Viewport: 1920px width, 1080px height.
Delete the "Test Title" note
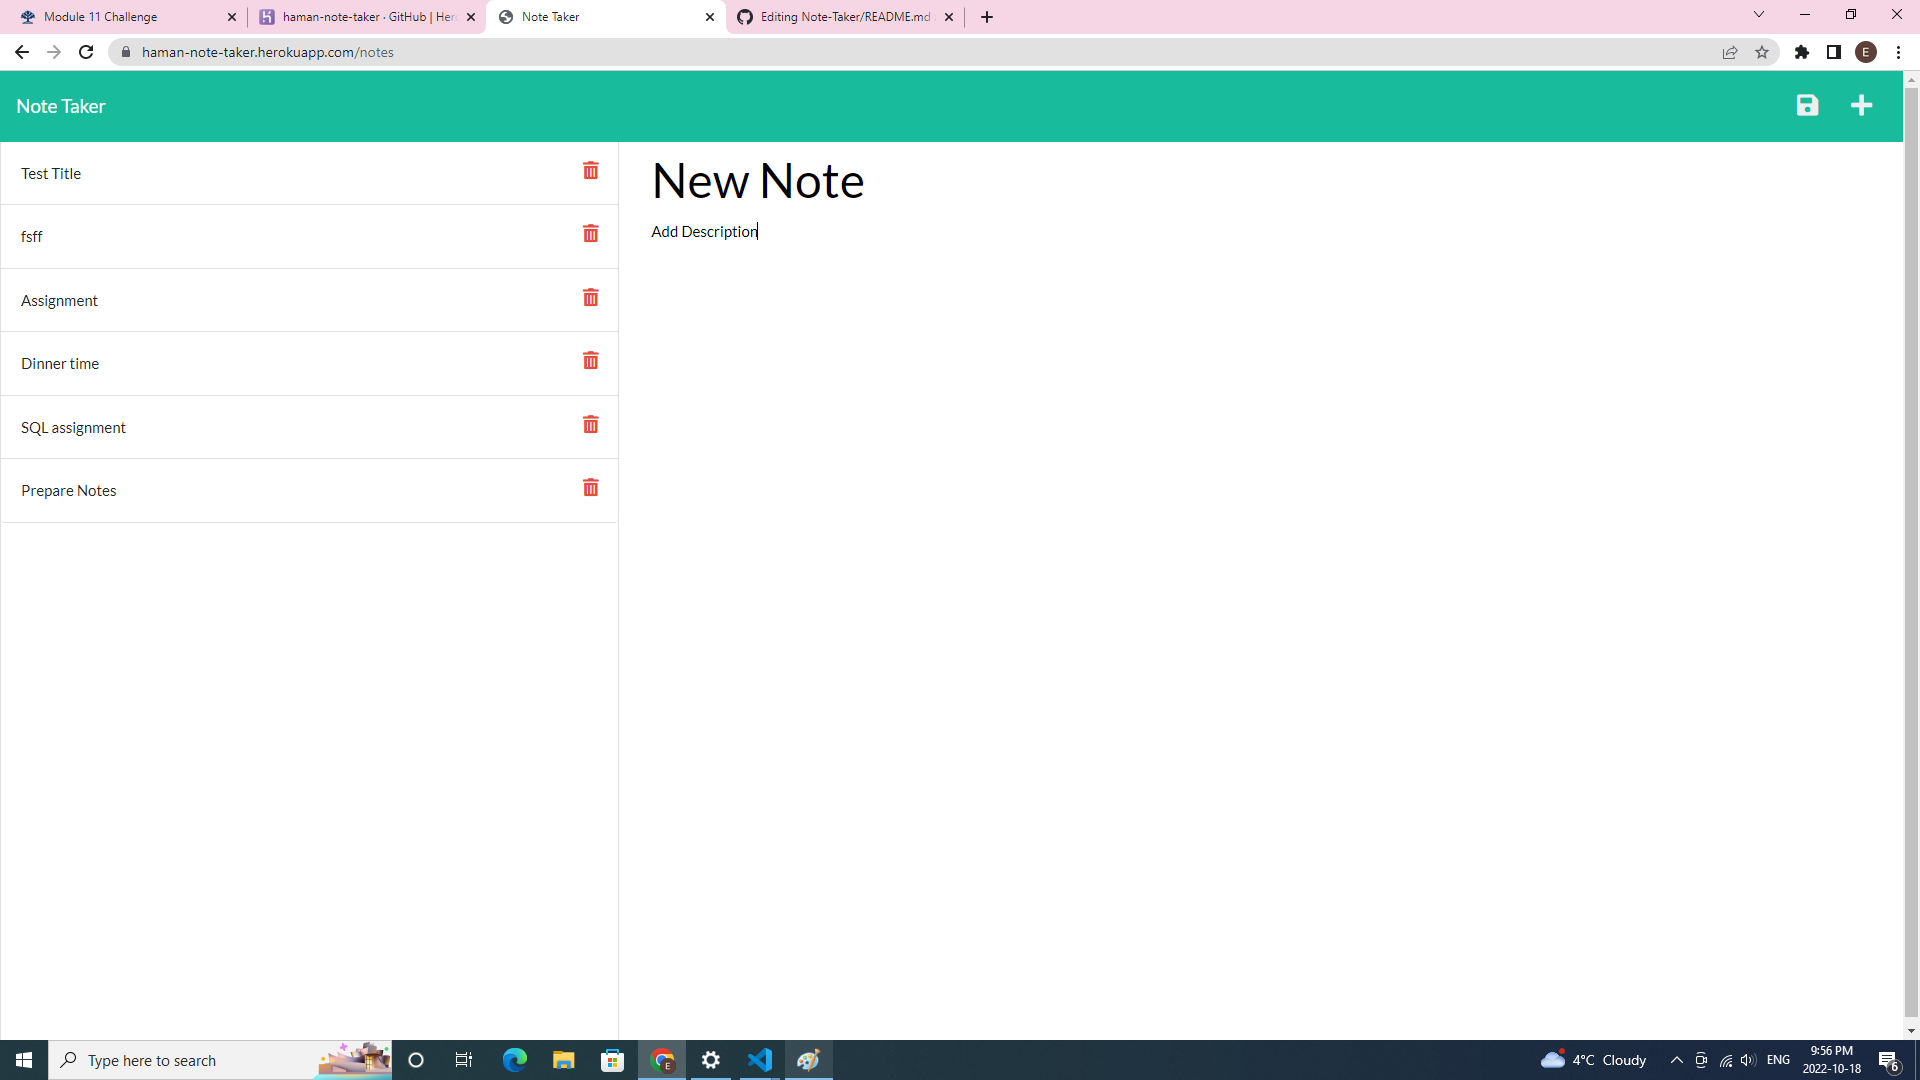(x=590, y=171)
